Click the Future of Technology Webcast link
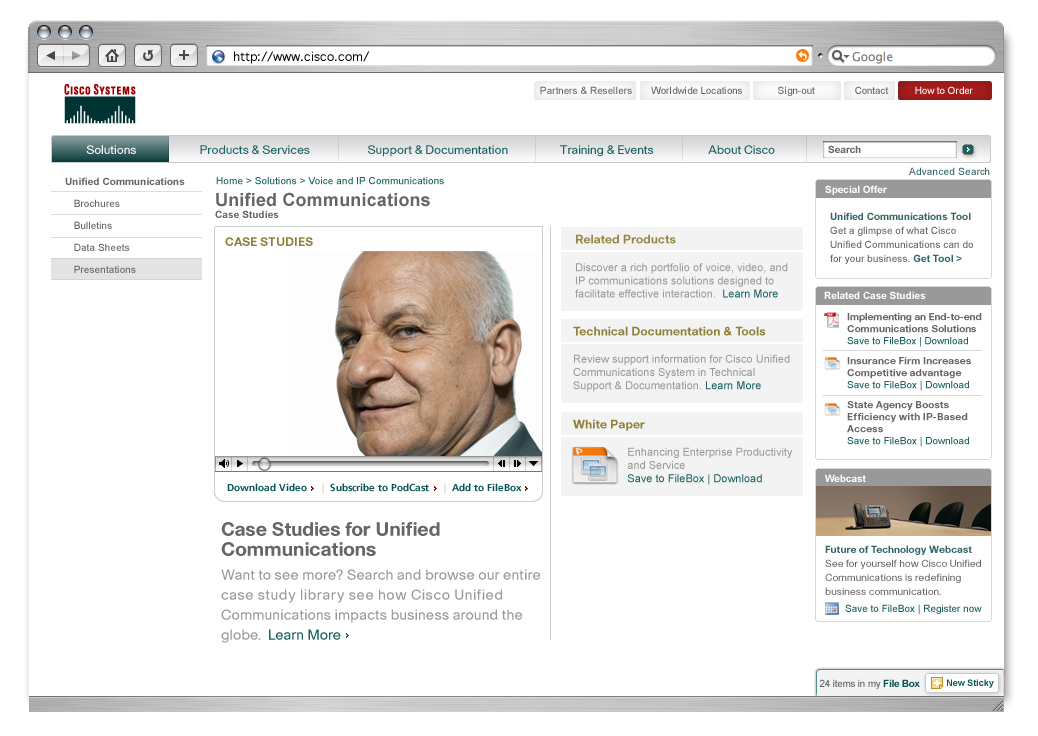Viewport: 1038px width, 736px height. click(898, 549)
